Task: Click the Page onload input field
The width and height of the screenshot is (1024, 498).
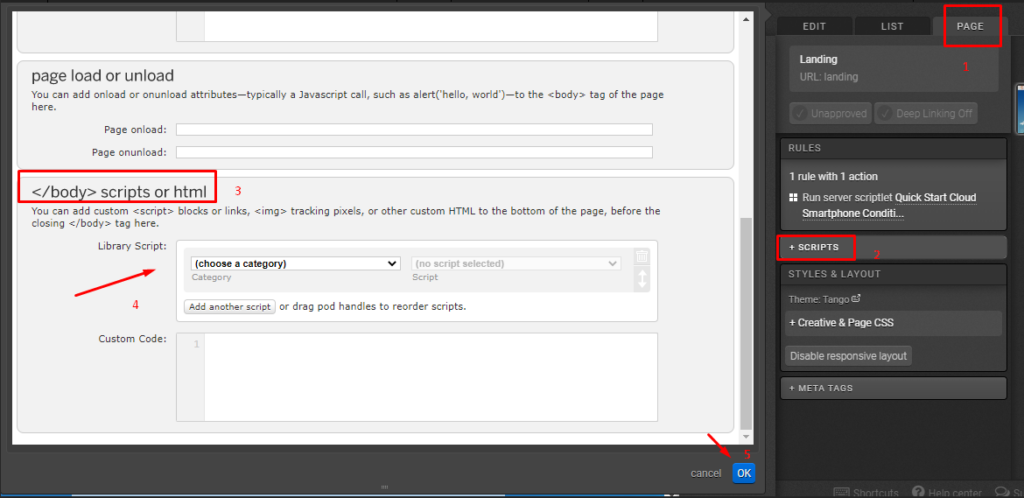Action: tap(414, 130)
